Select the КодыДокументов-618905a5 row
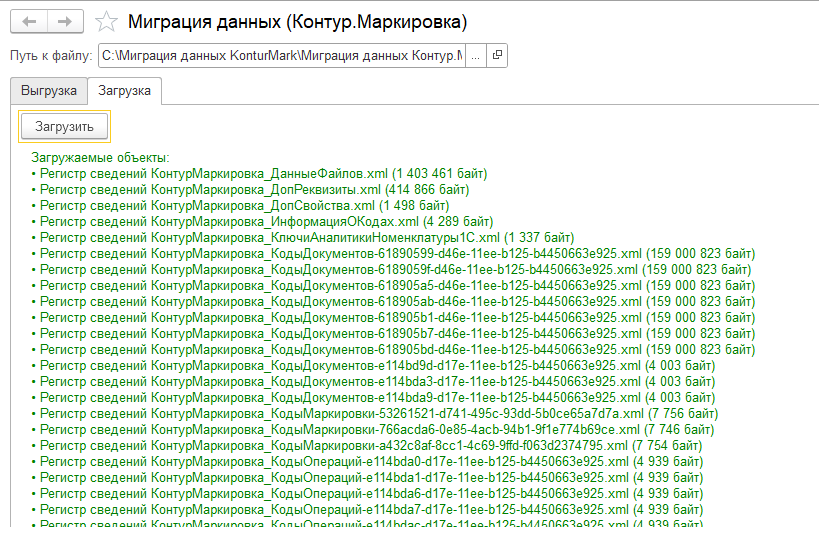This screenshot has height=534, width=819. (393, 286)
